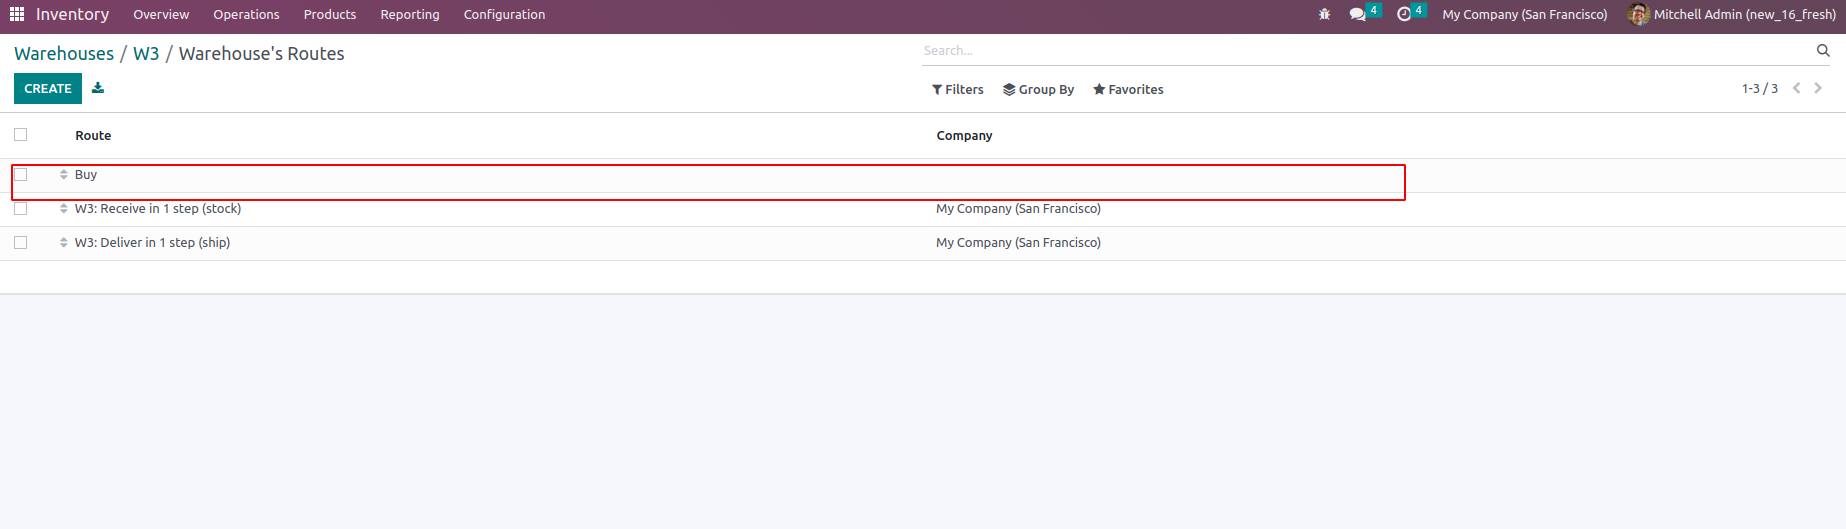Go to previous page arrow

coord(1796,88)
